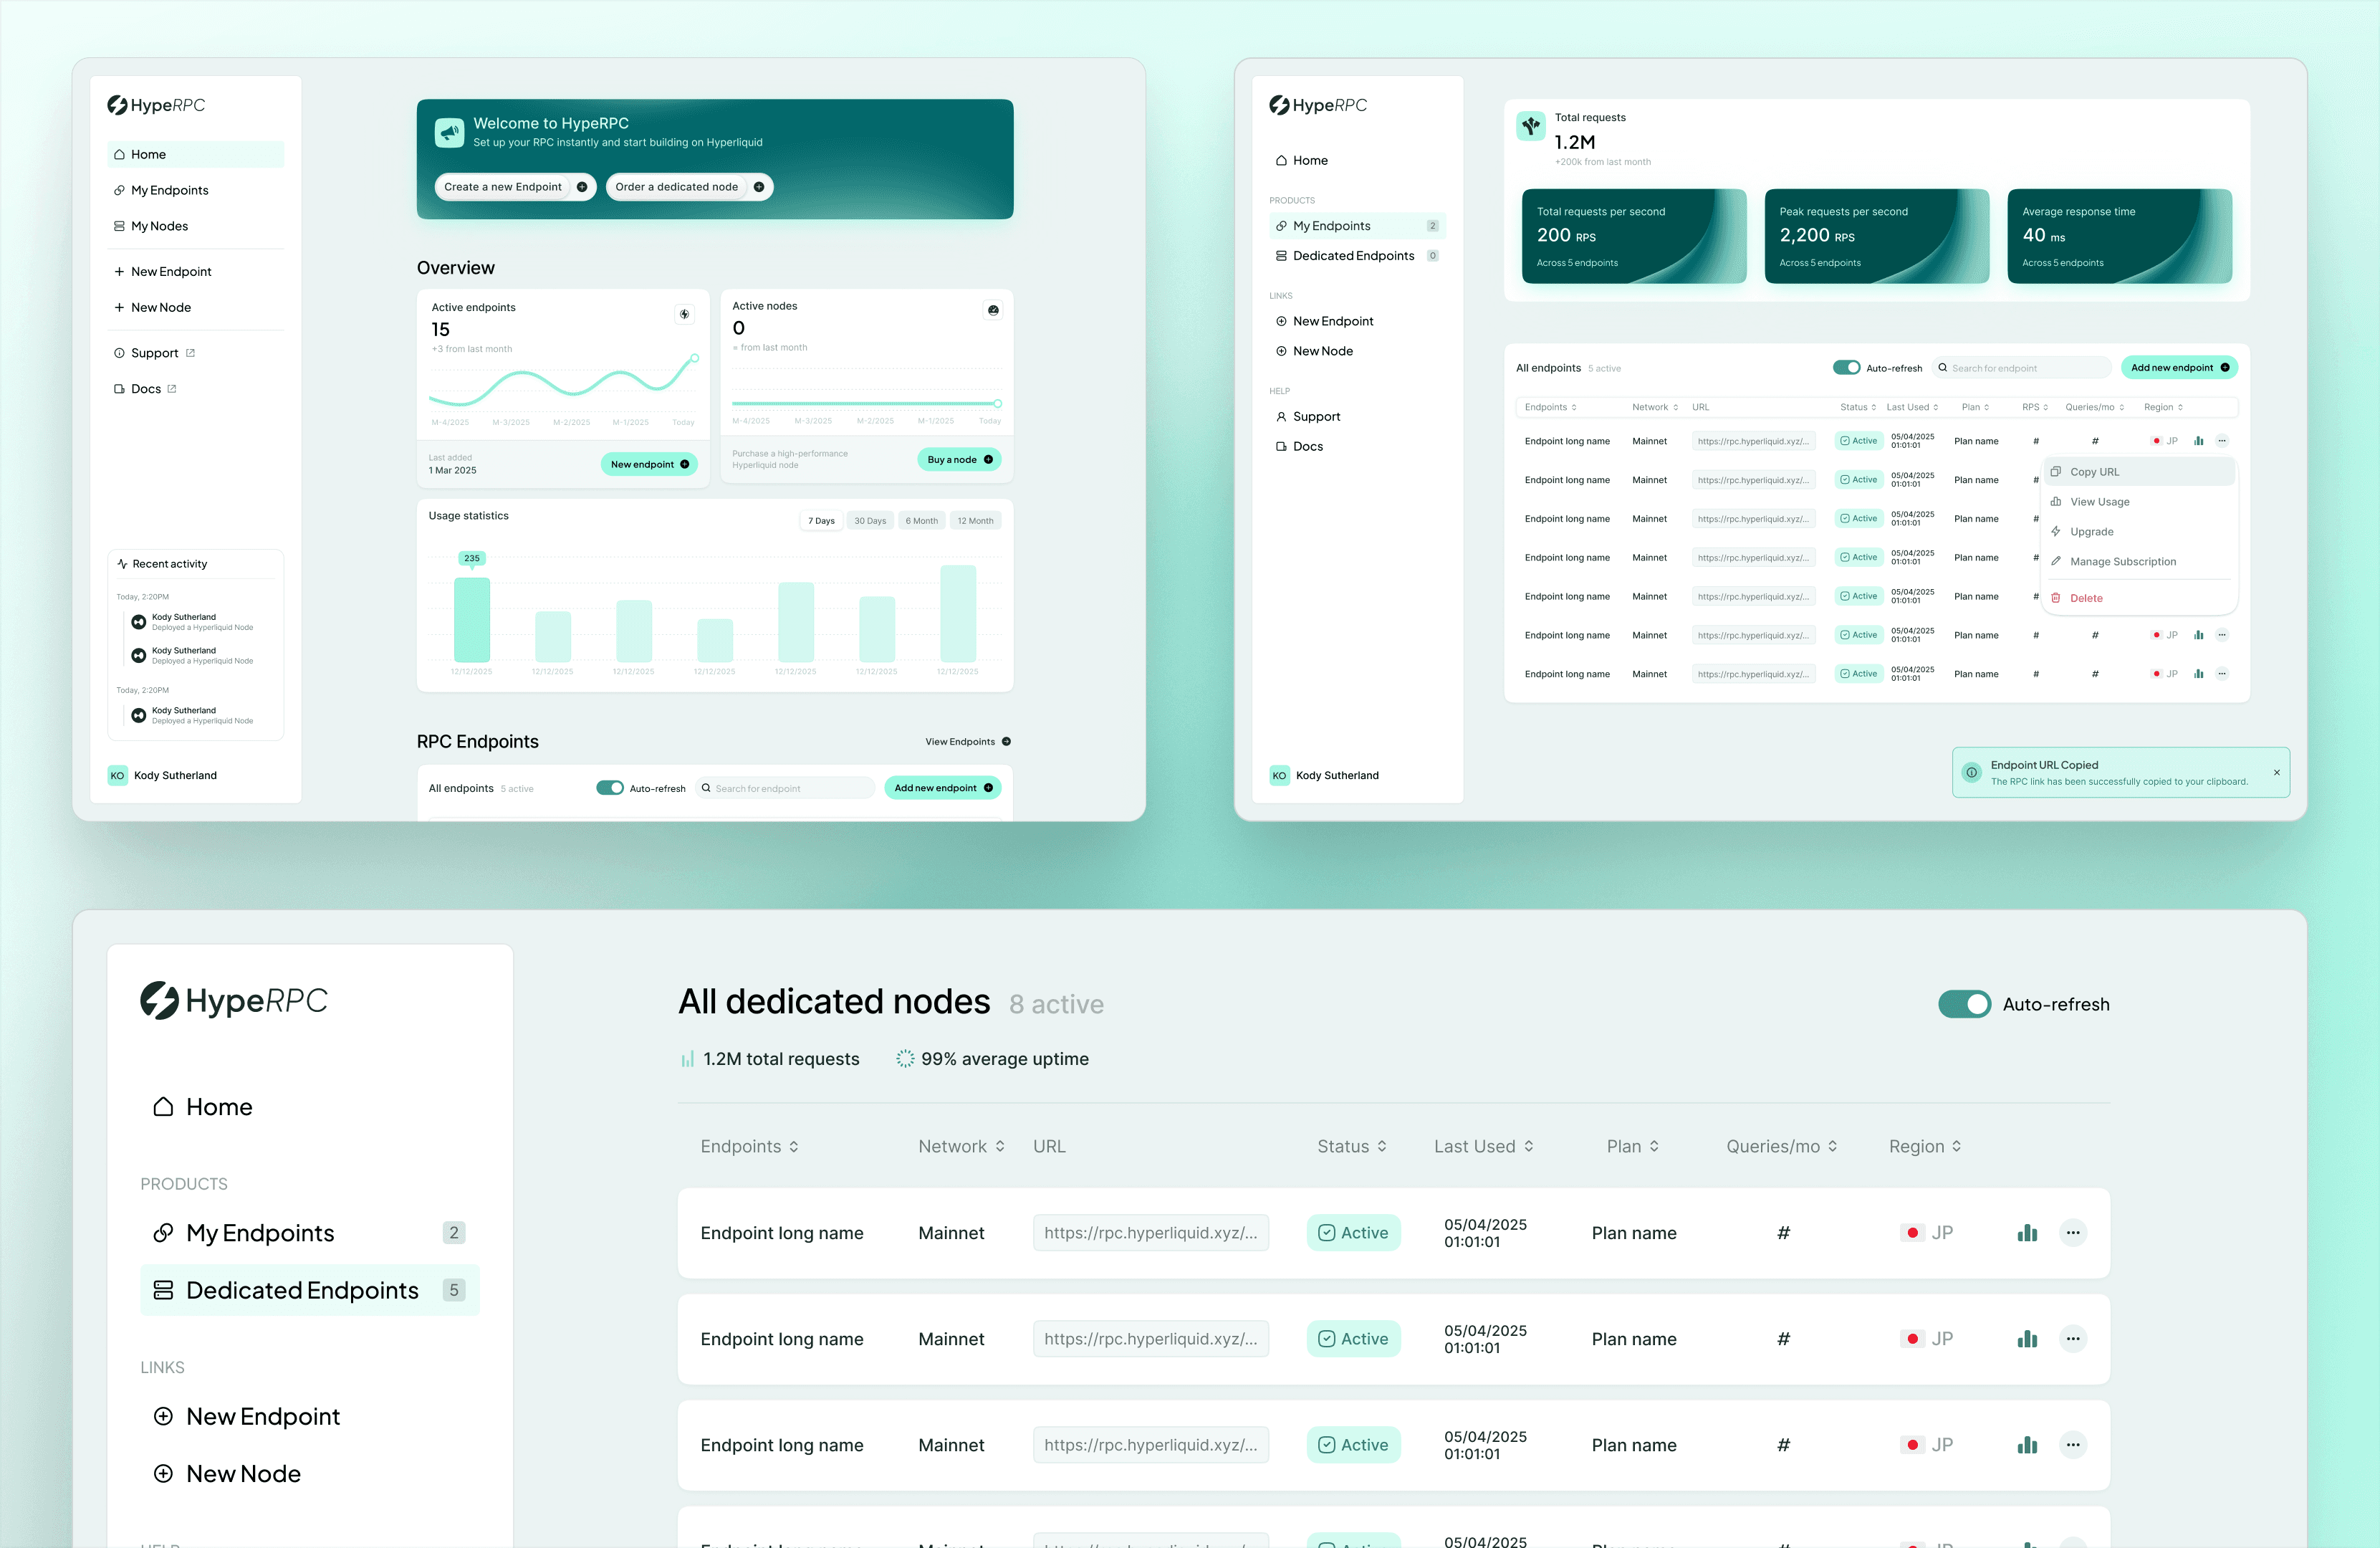Open the View Endpoints link
2380x1548 pixels.
[968, 742]
